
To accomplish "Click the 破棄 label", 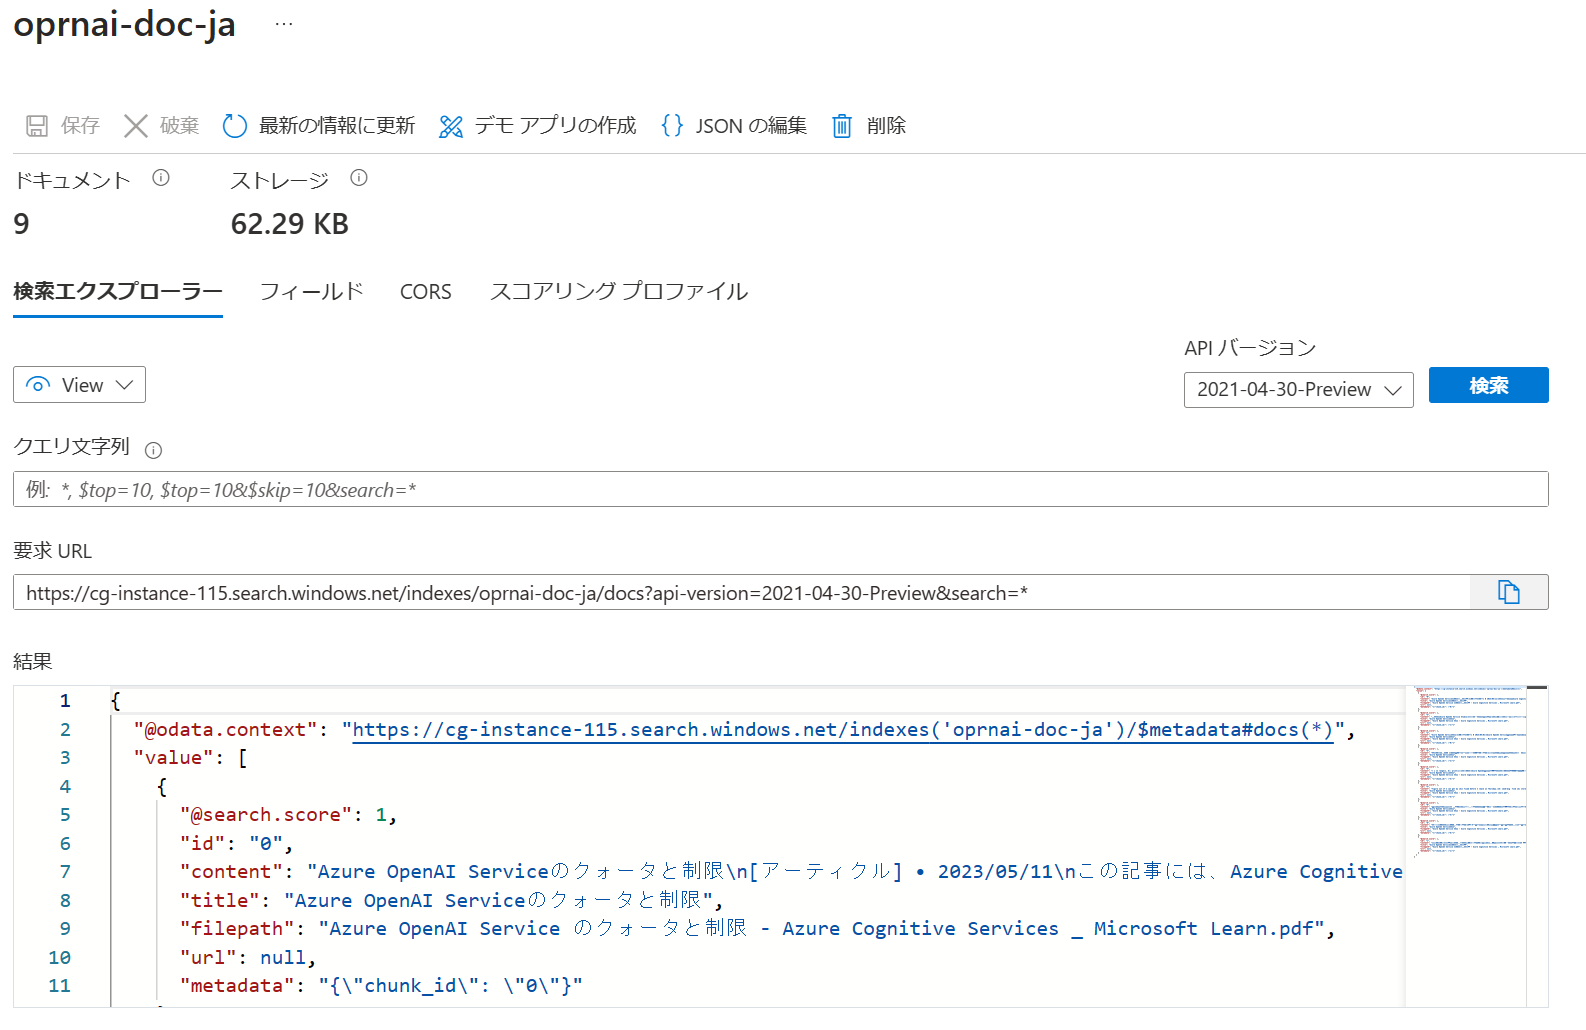I will pyautogui.click(x=180, y=126).
